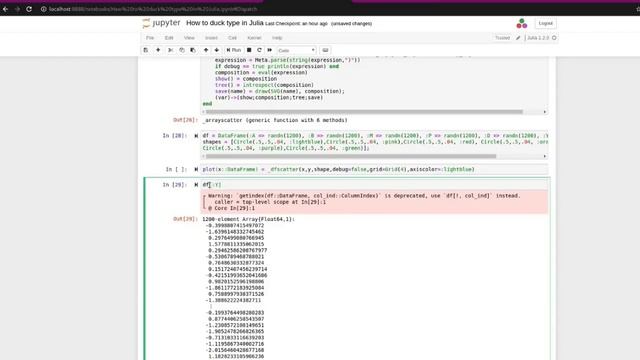The width and height of the screenshot is (640, 360).
Task: Open the Help menu
Action: (277, 38)
